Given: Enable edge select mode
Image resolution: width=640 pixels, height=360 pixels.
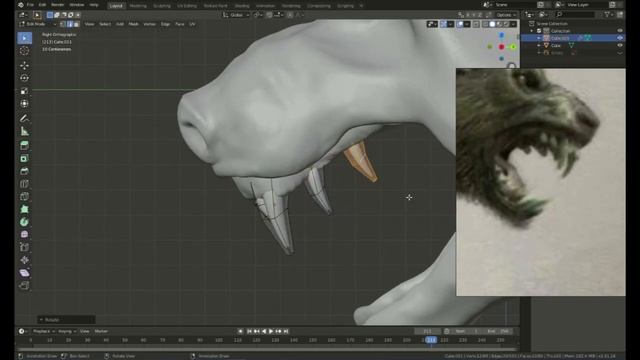Looking at the screenshot, I should pyautogui.click(x=70, y=24).
